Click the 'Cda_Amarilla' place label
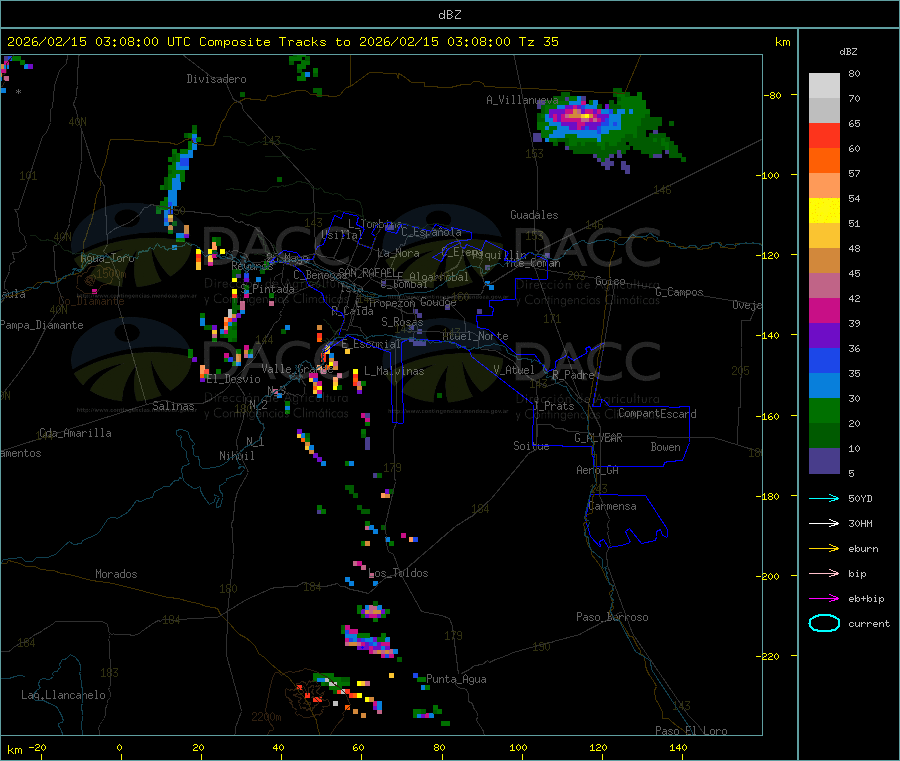This screenshot has height=761, width=900. click(75, 433)
